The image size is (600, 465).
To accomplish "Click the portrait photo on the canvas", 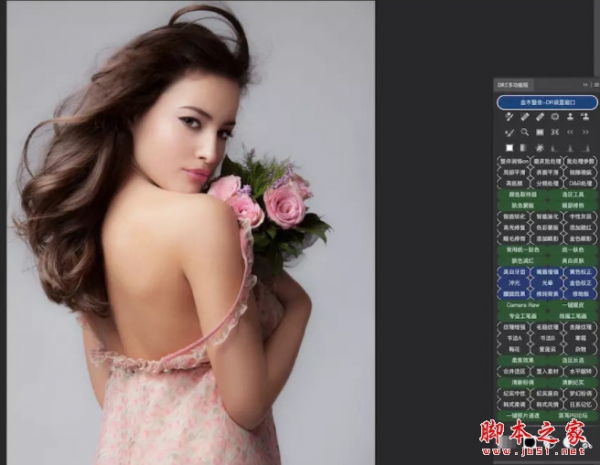I will tap(191, 232).
